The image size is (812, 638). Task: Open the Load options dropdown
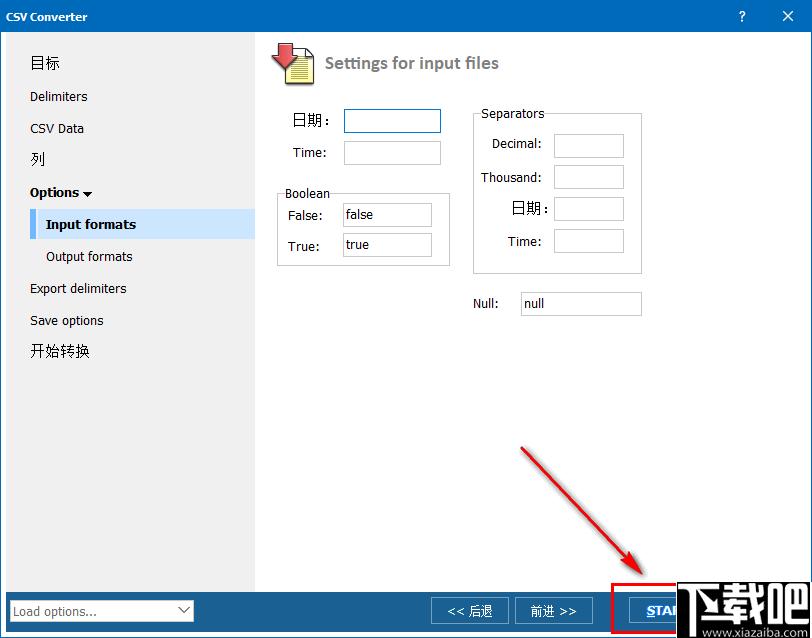102,611
